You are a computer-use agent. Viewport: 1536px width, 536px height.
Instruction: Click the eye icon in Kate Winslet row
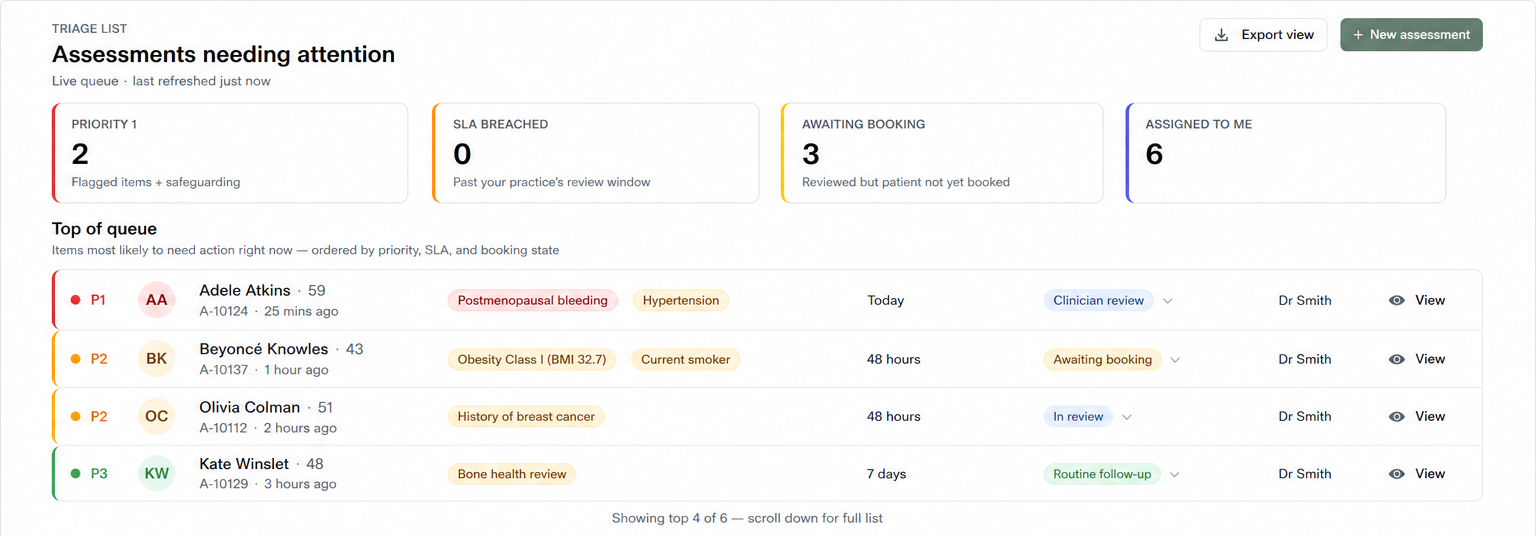pyautogui.click(x=1397, y=474)
